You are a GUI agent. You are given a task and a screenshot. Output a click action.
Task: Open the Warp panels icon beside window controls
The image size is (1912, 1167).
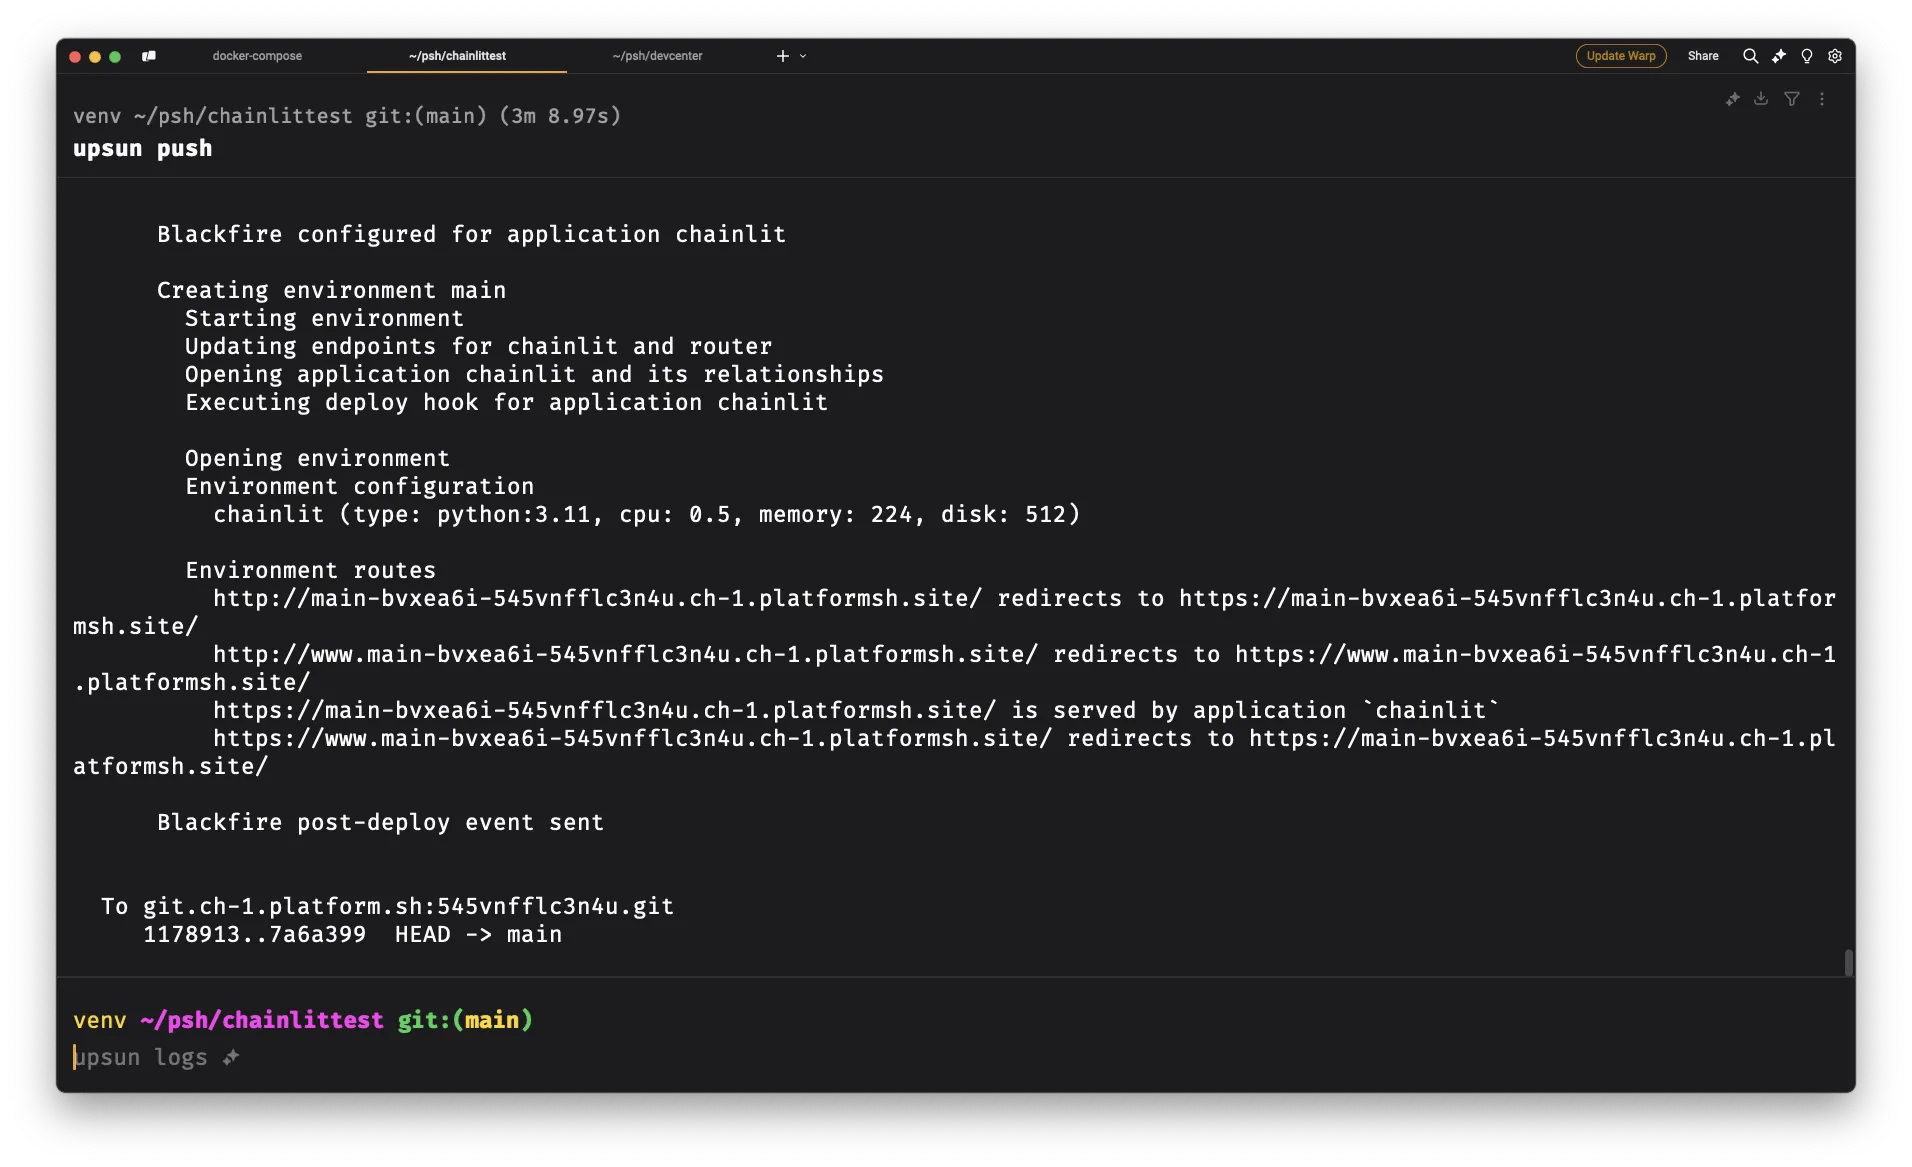pyautogui.click(x=149, y=56)
